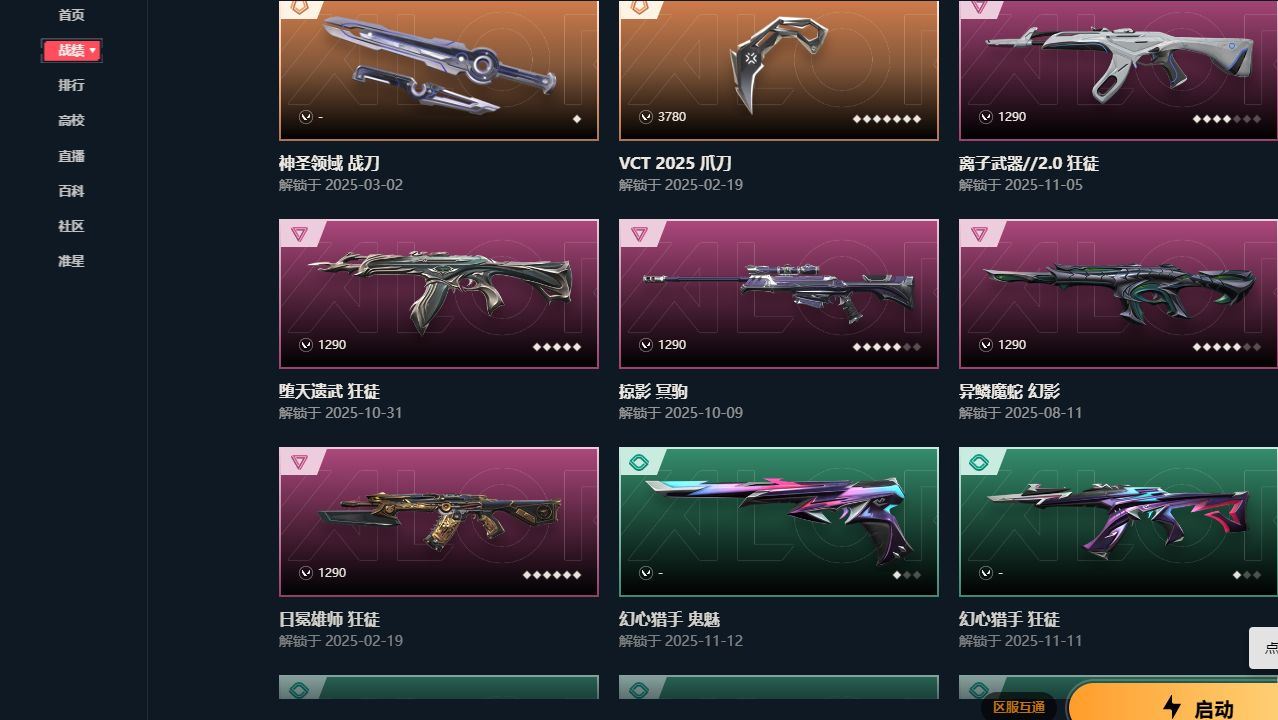The height and width of the screenshot is (720, 1278).
Task: Click the 区服互通 label button
Action: [x=1019, y=707]
